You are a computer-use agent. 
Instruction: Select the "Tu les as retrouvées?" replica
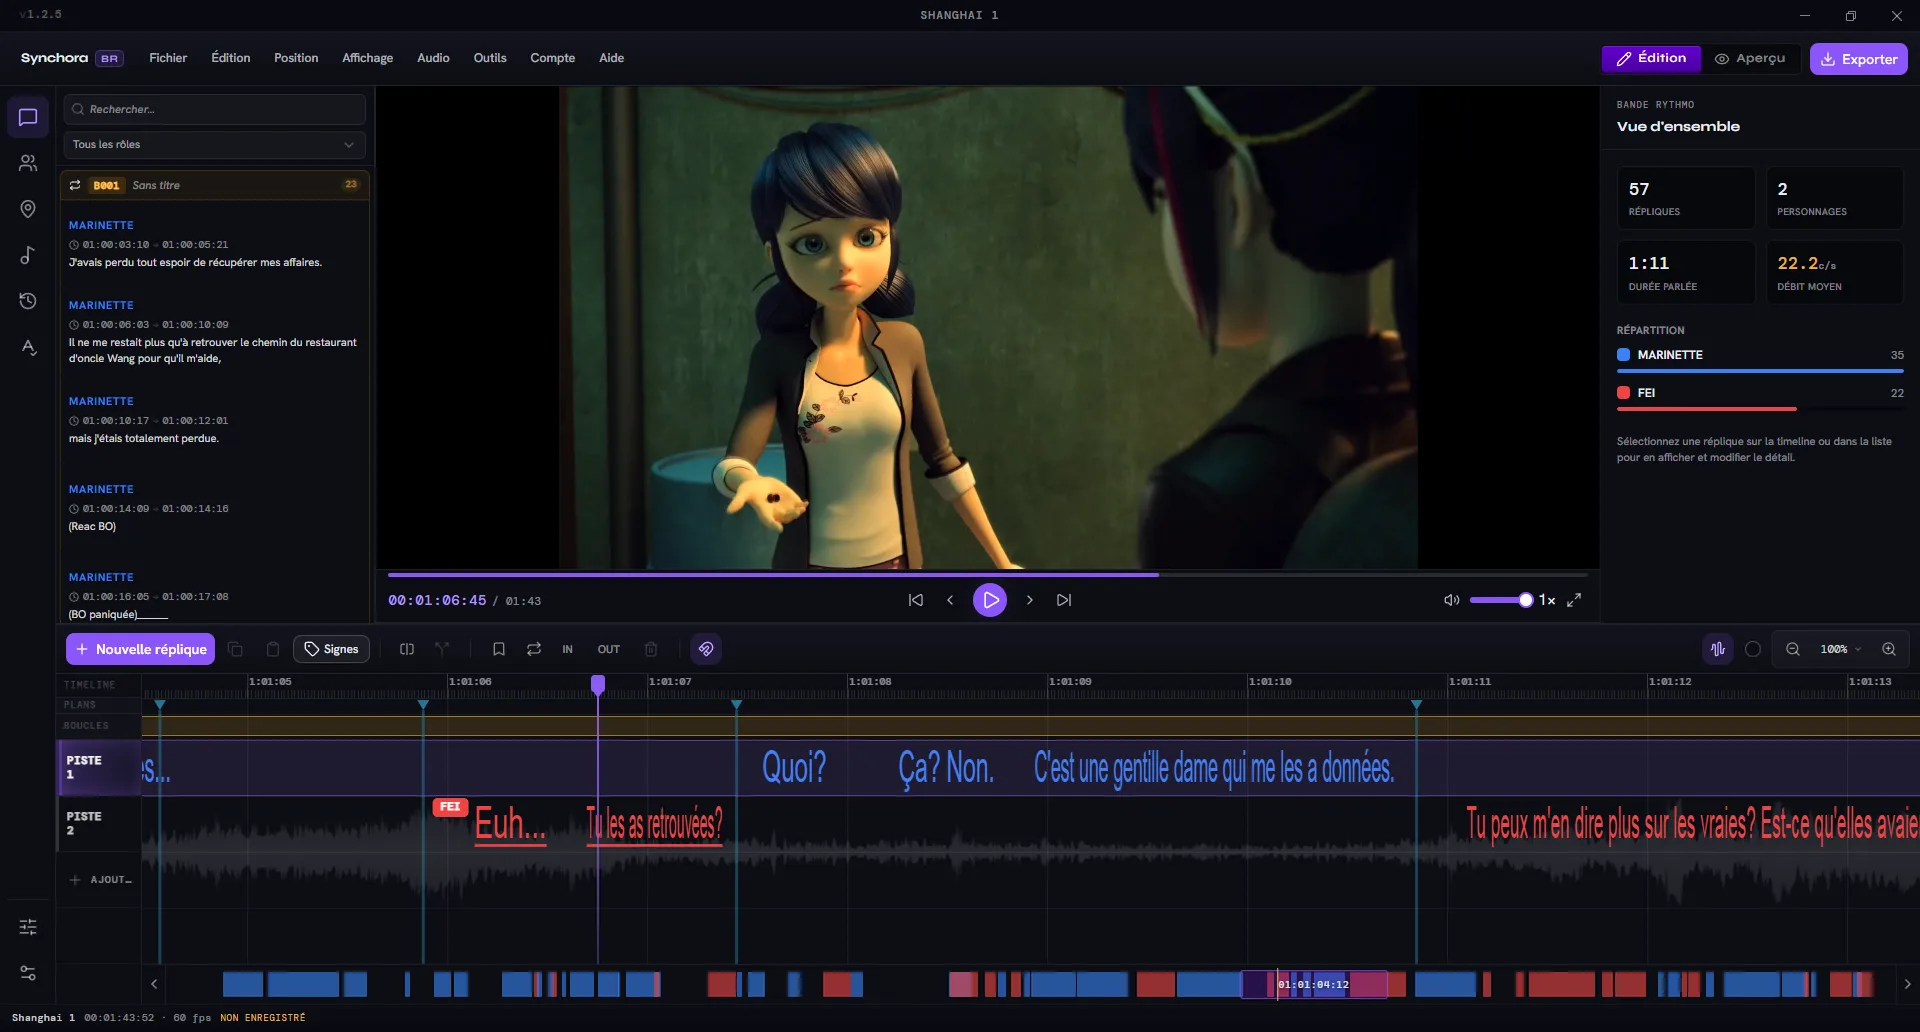(654, 824)
